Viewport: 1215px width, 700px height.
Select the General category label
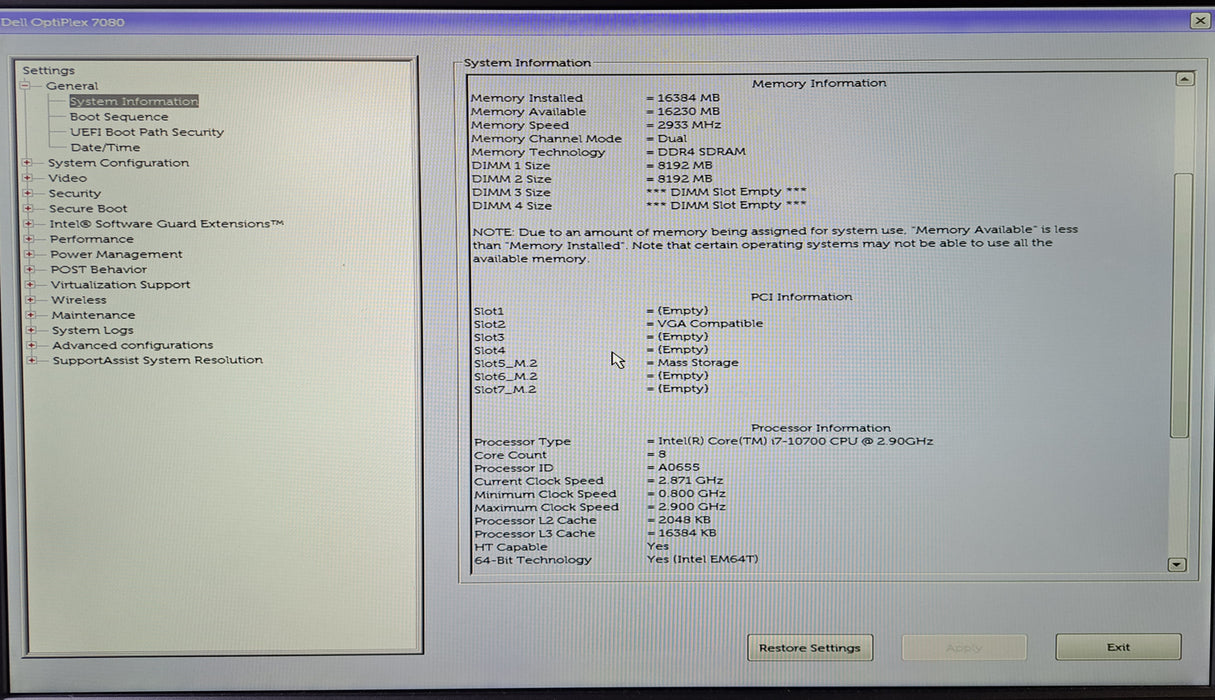(x=72, y=86)
